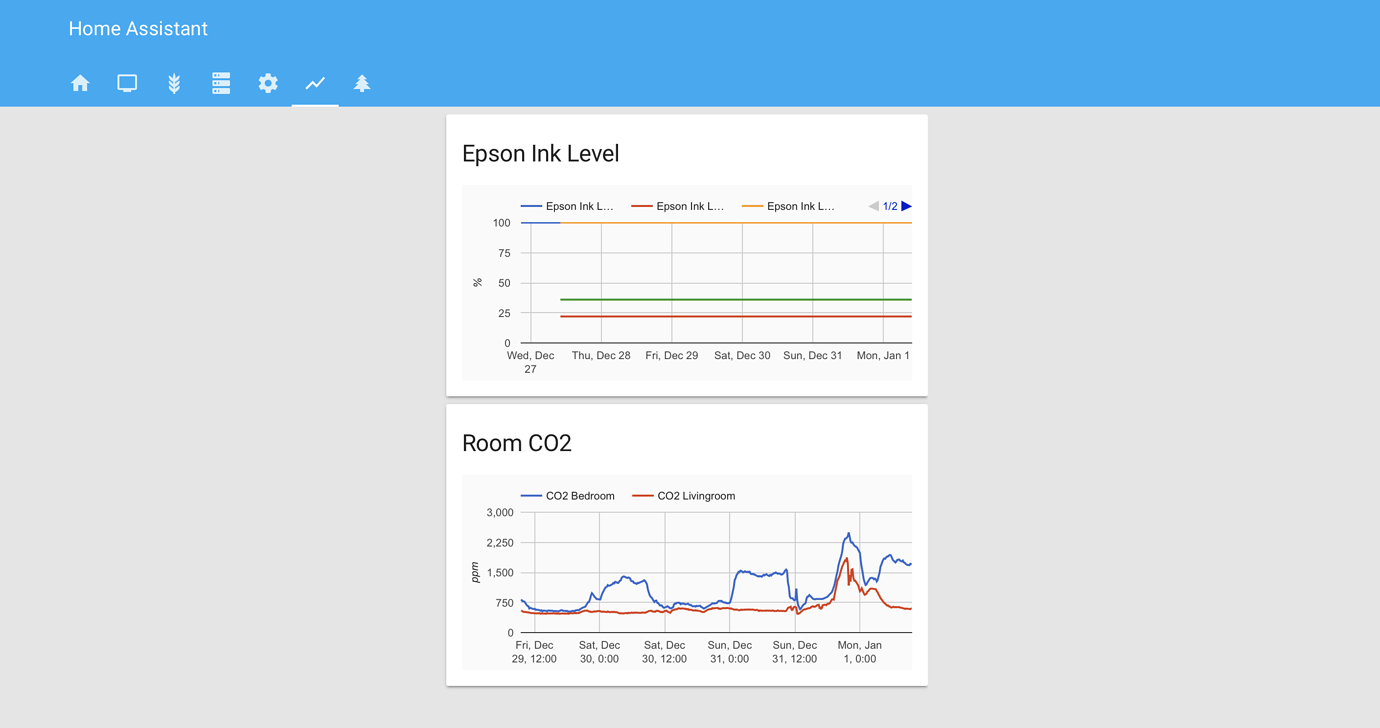Select the states monitor icon in toolbar
The width and height of the screenshot is (1380, 728).
tap(127, 83)
